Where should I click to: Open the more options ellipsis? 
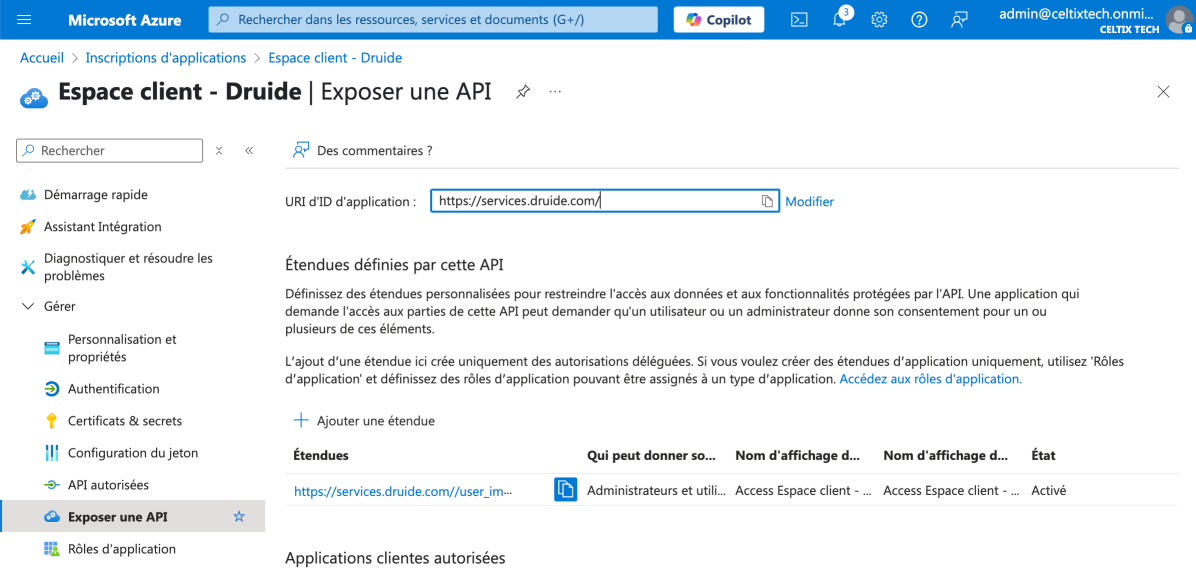555,92
